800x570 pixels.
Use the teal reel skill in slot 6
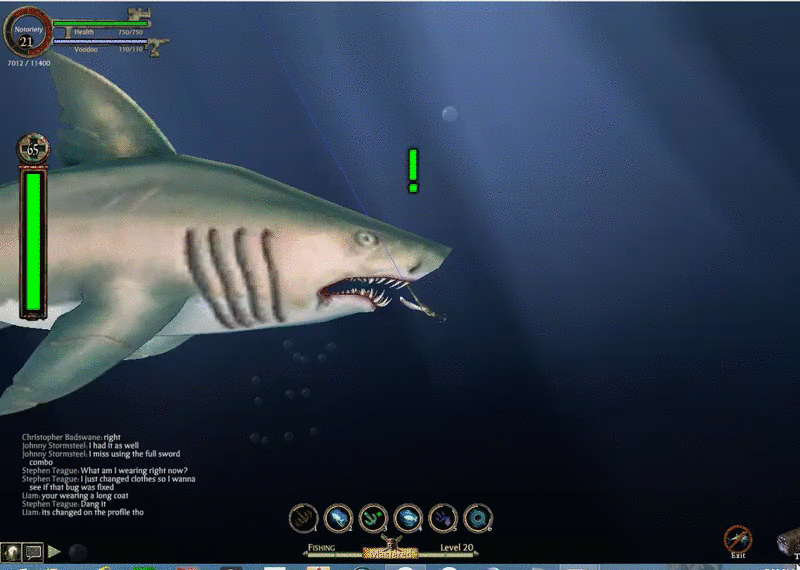coord(478,518)
